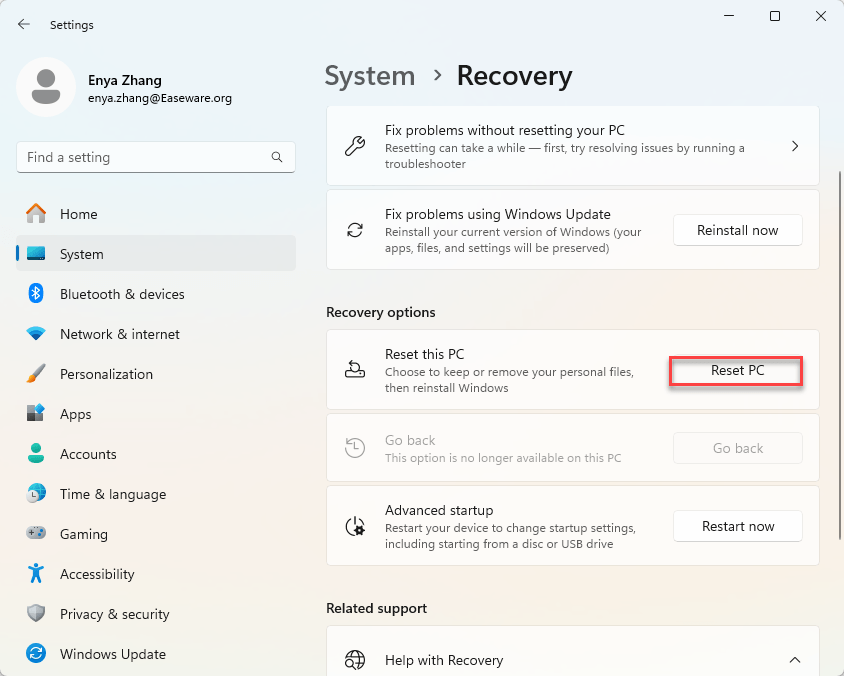Image resolution: width=844 pixels, height=676 pixels.
Task: Collapse the Help with Recovery section
Action: pyautogui.click(x=795, y=660)
